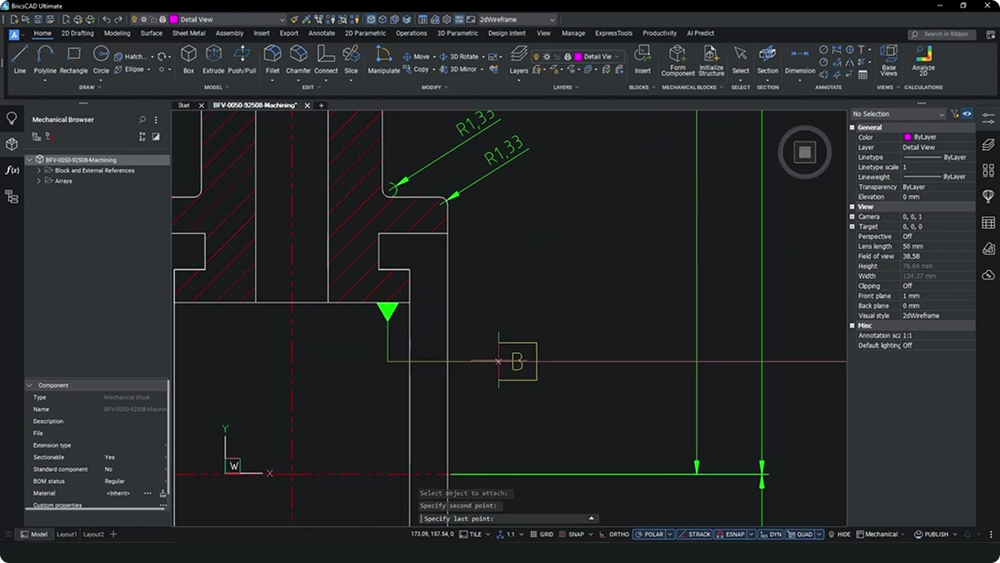Disable POLAR tracking in status bar
The image size is (1000, 563).
pyautogui.click(x=653, y=535)
